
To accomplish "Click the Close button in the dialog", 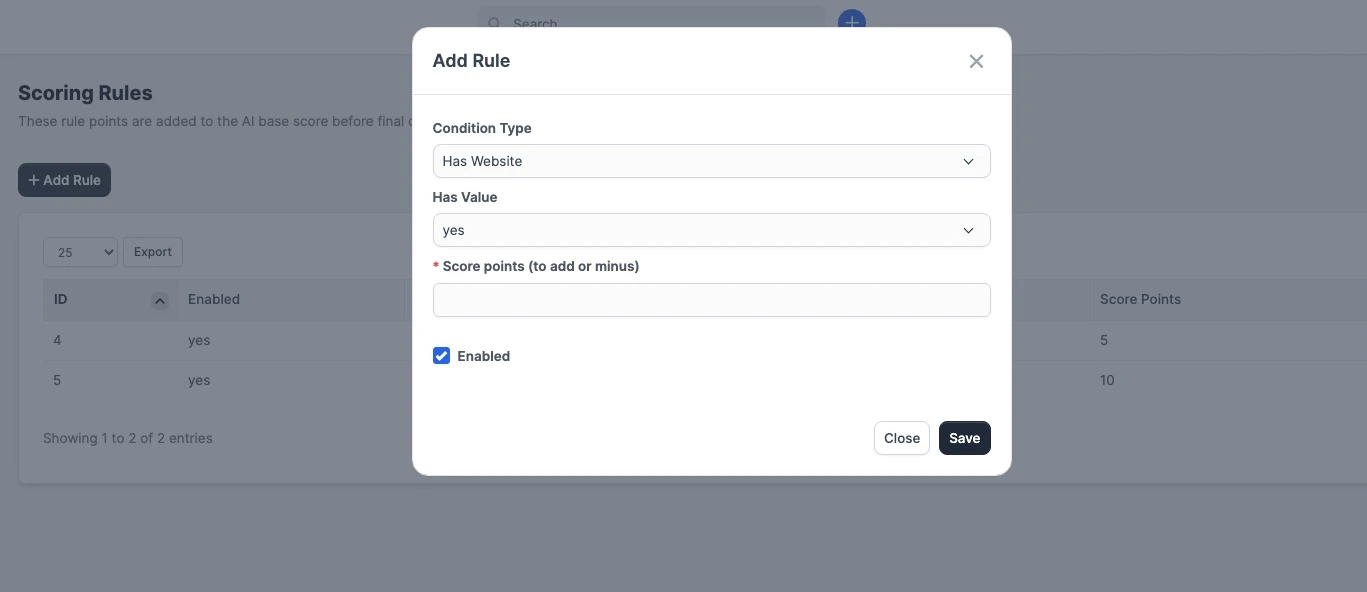I will (901, 438).
